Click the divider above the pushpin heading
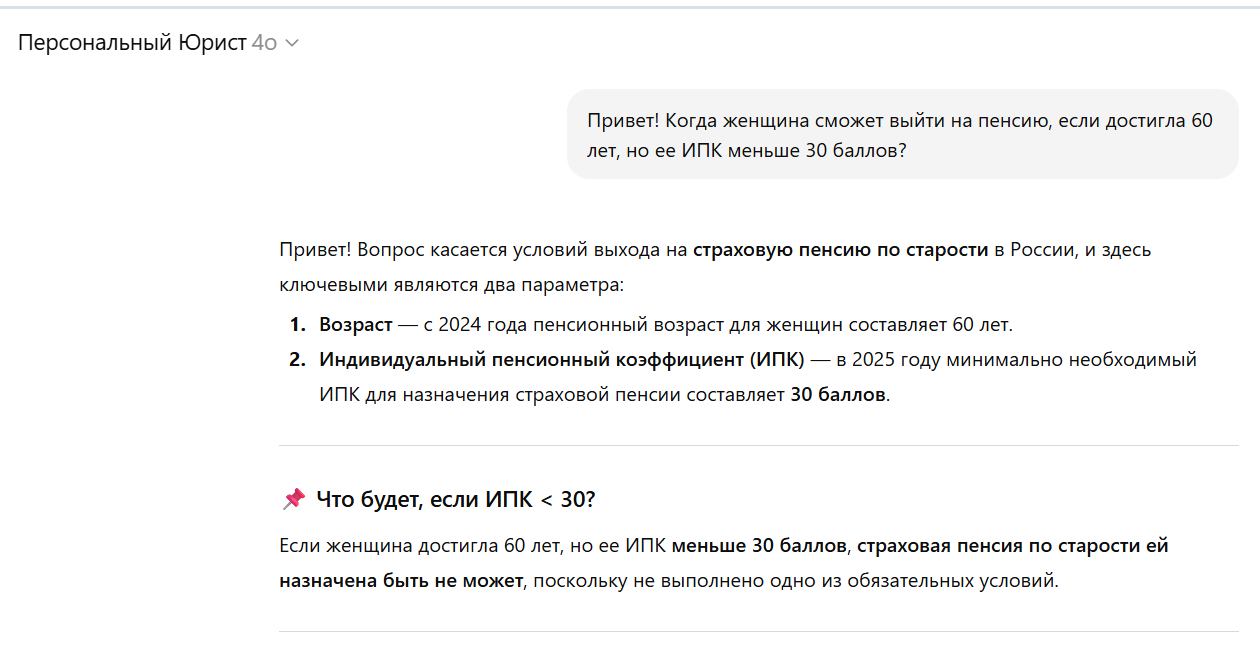Image resolution: width=1260 pixels, height=649 pixels. pos(758,445)
